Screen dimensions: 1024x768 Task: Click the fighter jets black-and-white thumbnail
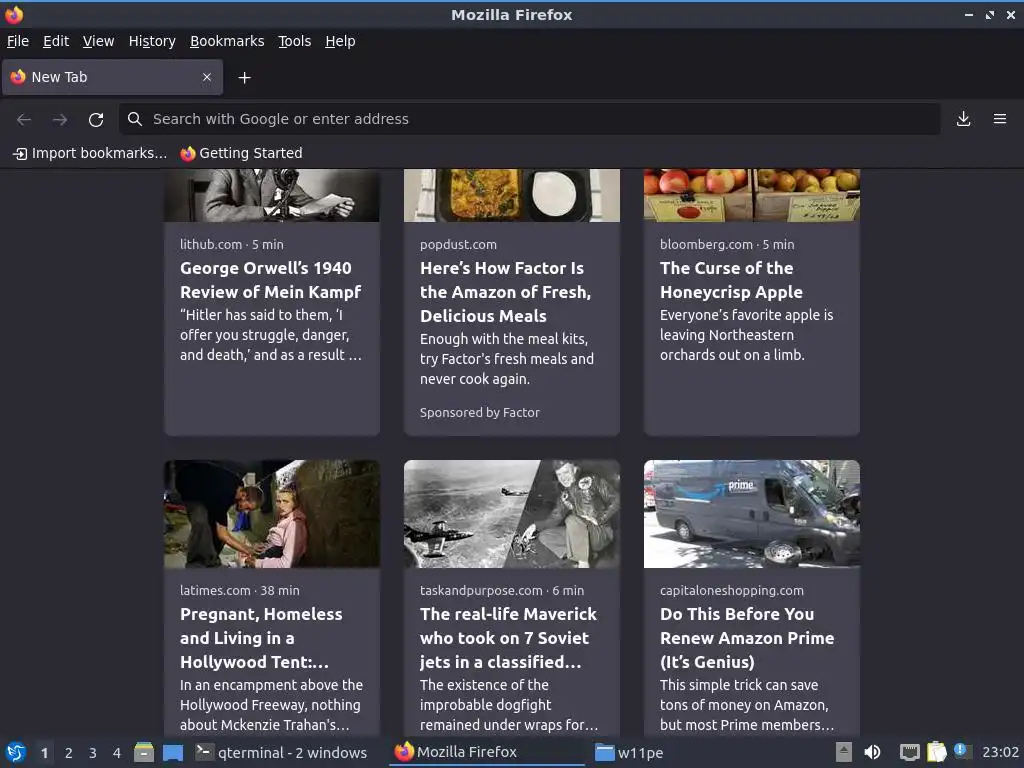click(x=511, y=514)
